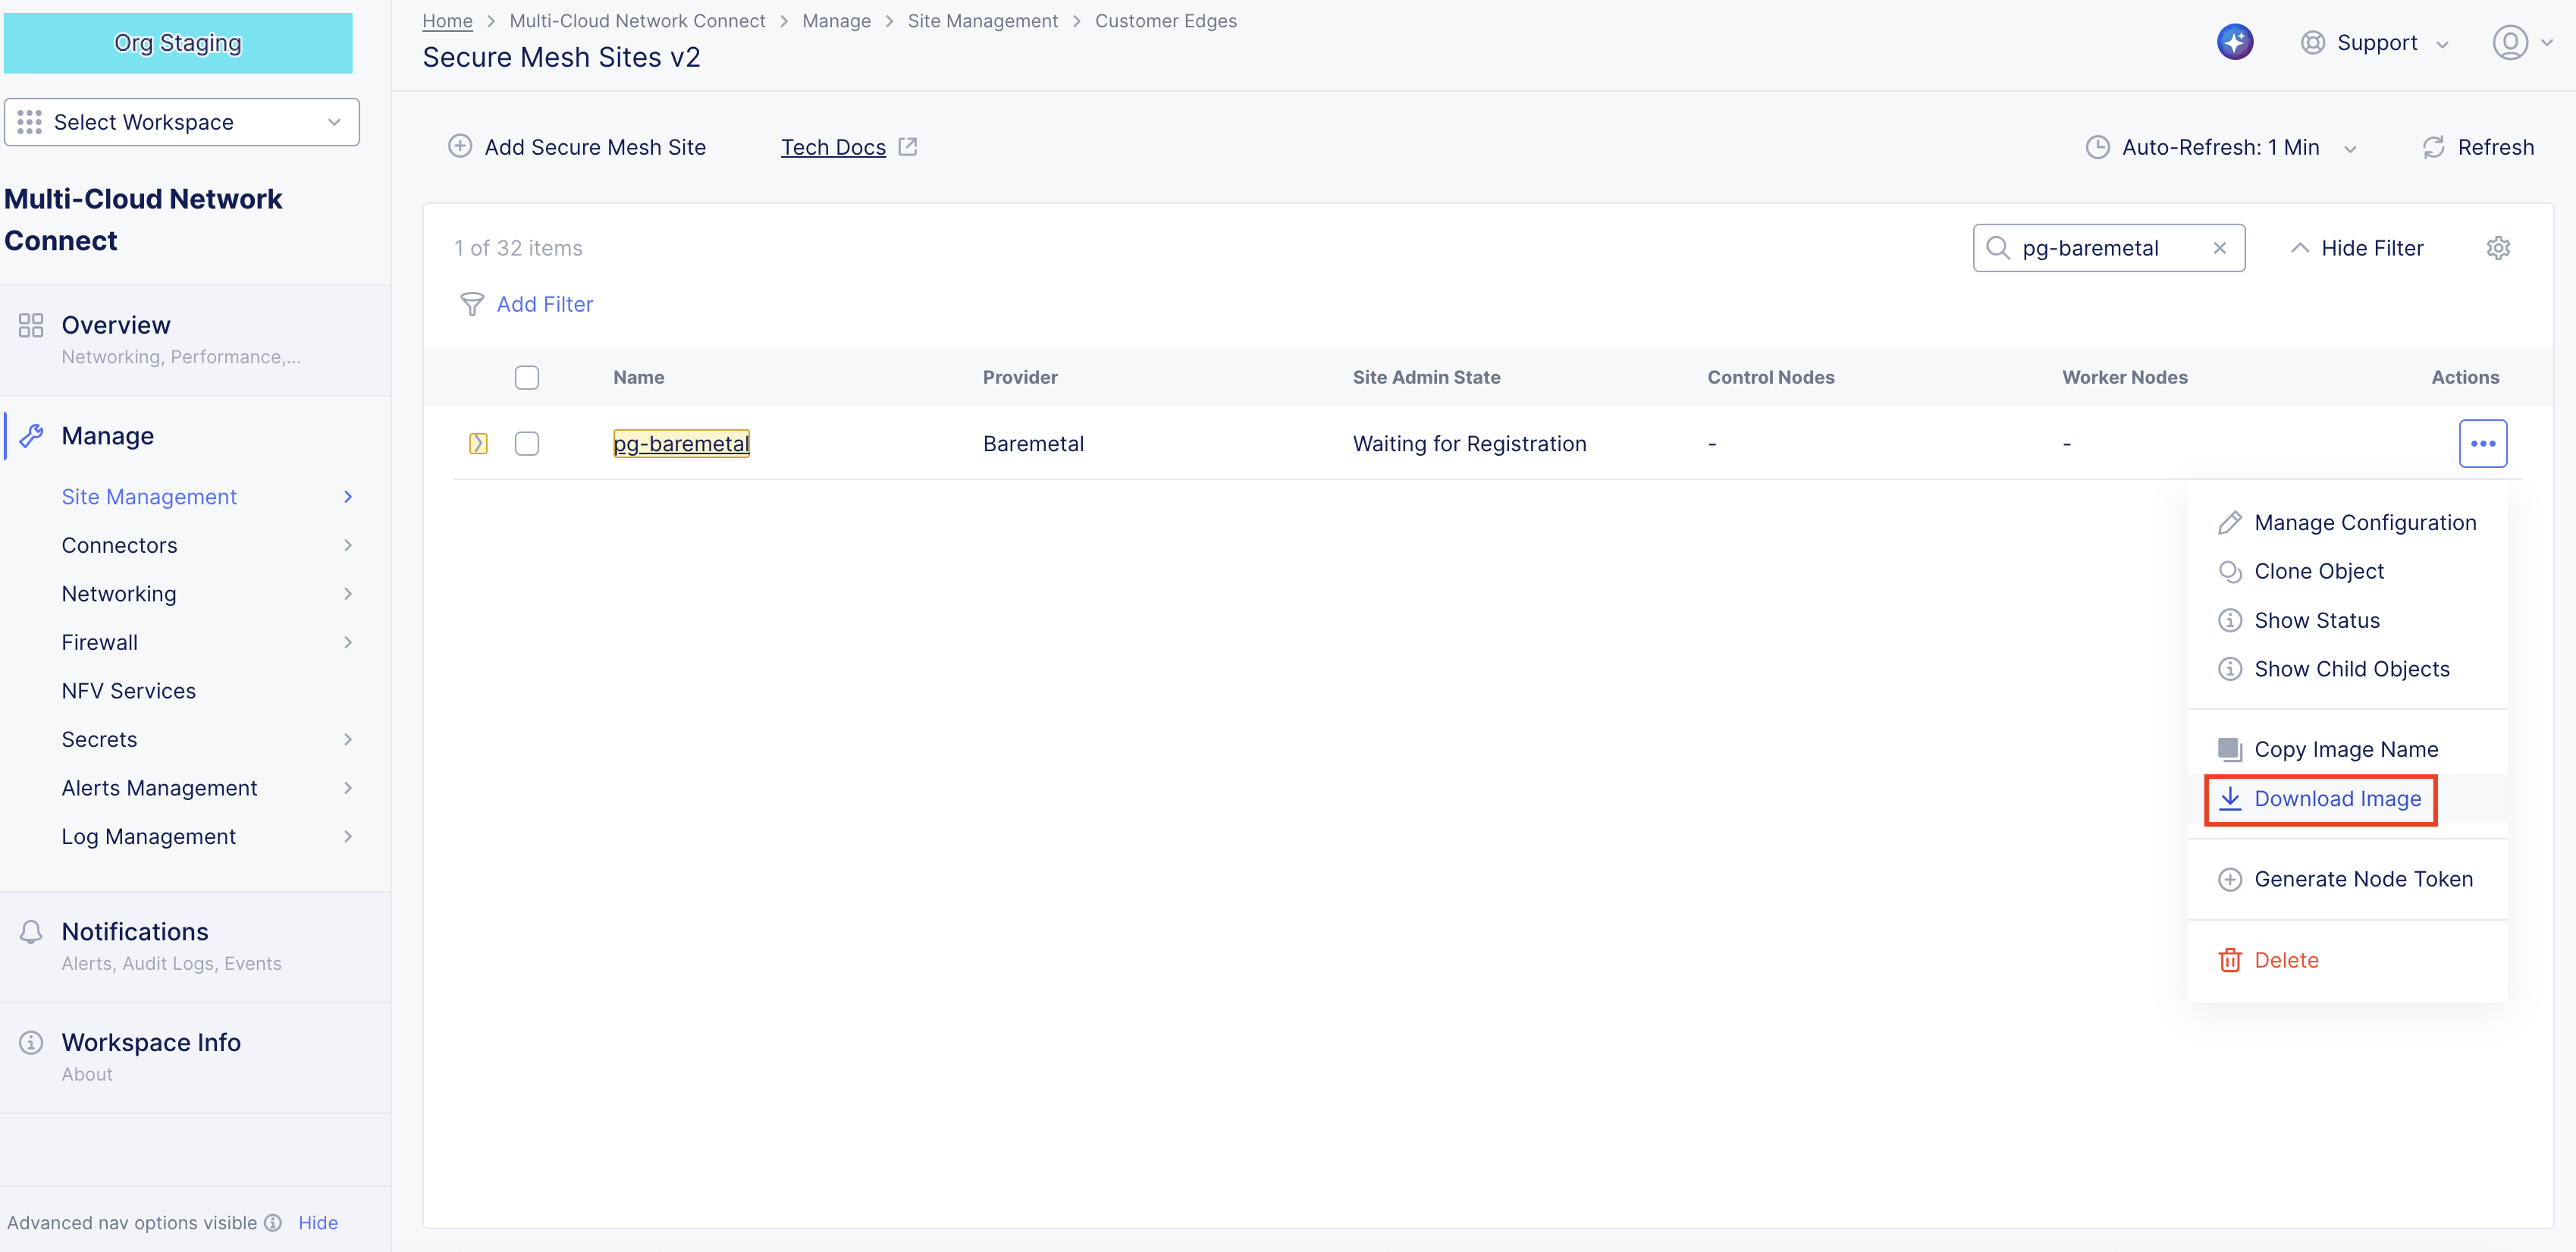Viewport: 2576px width, 1252px height.
Task: Click the search input field
Action: coord(2105,248)
